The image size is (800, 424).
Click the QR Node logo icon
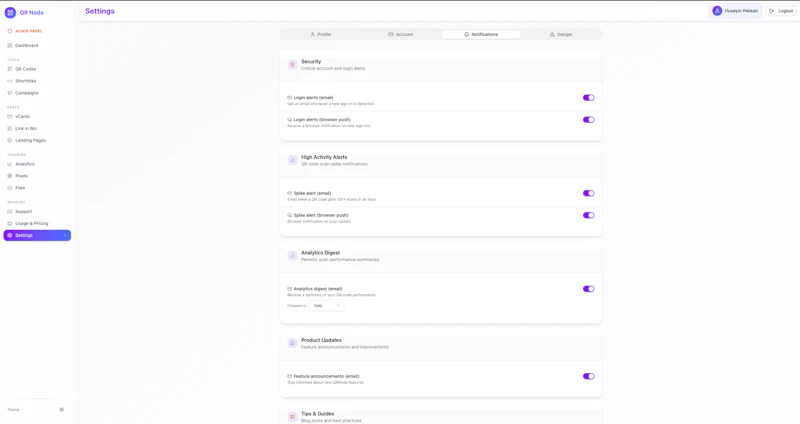[10, 12]
